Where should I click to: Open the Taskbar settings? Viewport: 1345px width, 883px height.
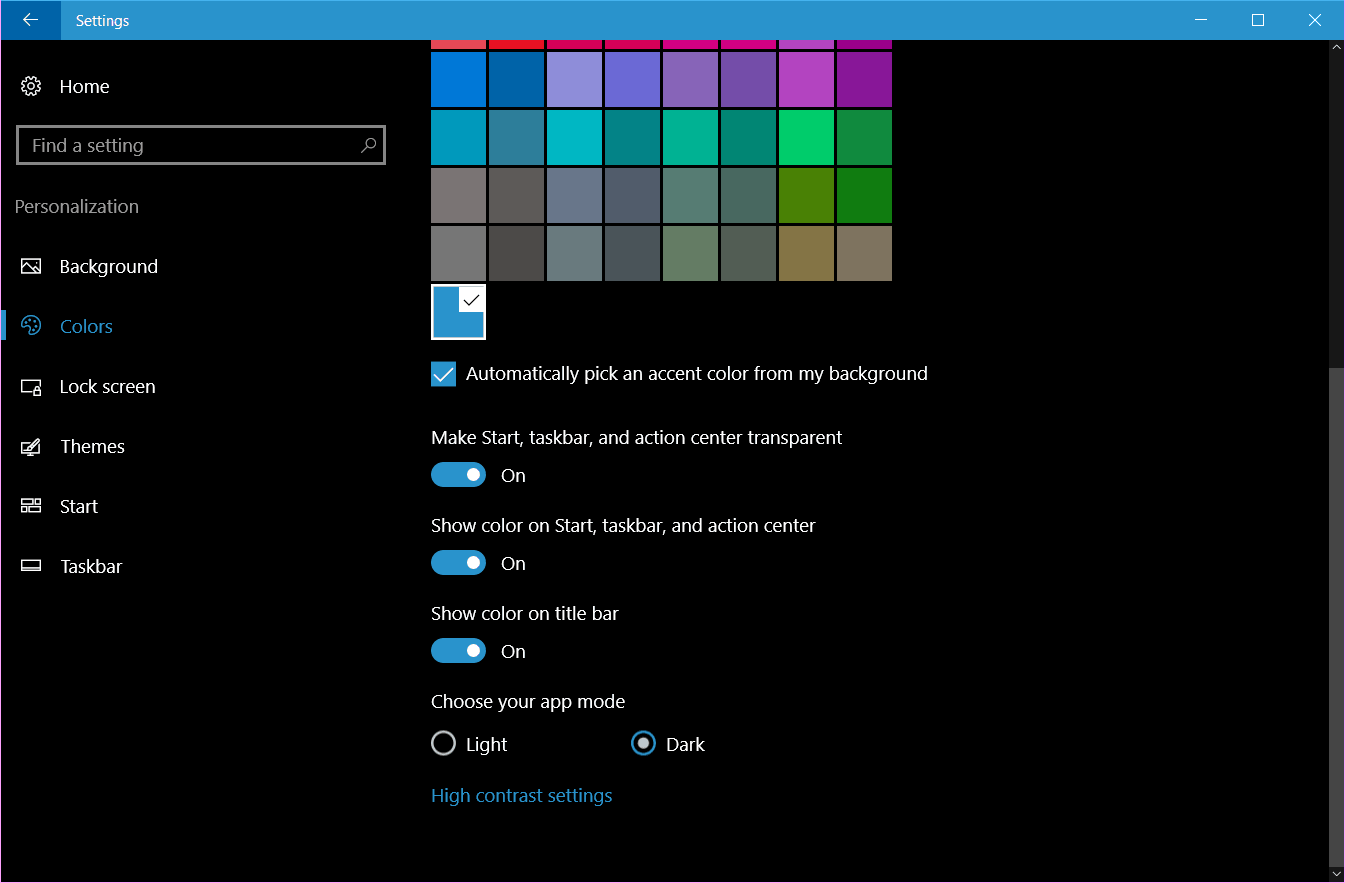(x=92, y=566)
